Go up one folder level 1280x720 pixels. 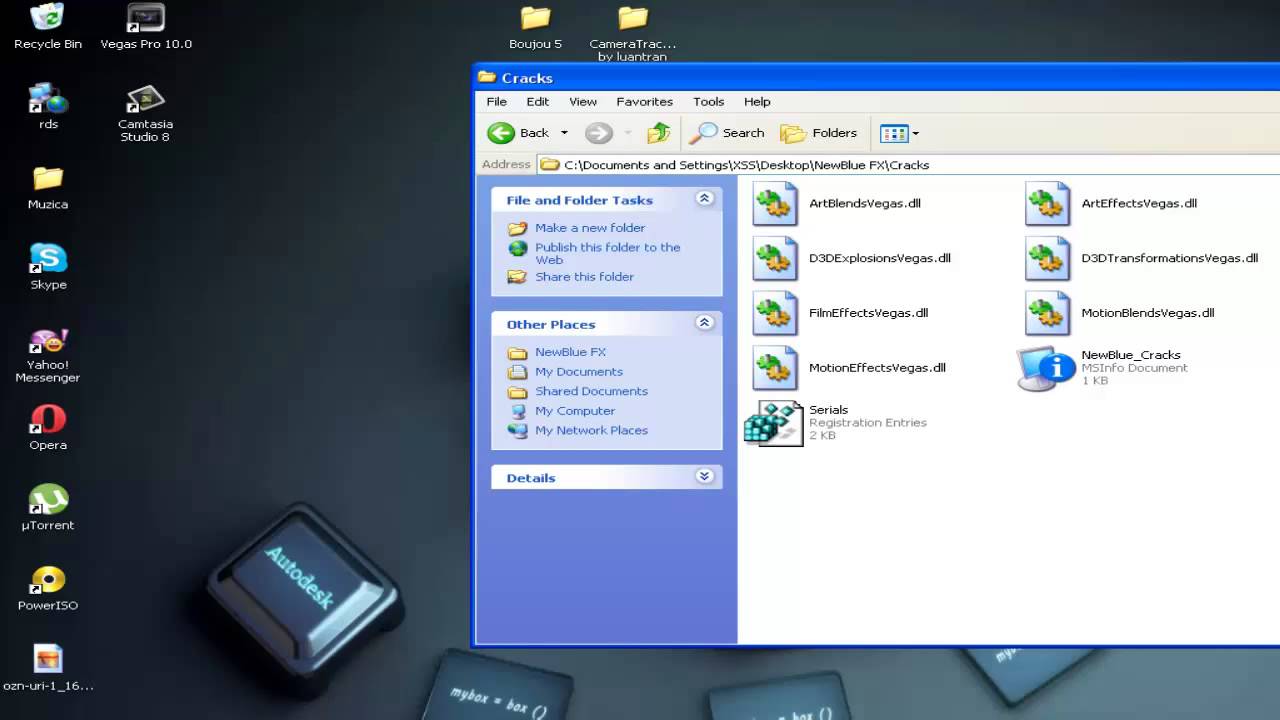[658, 133]
